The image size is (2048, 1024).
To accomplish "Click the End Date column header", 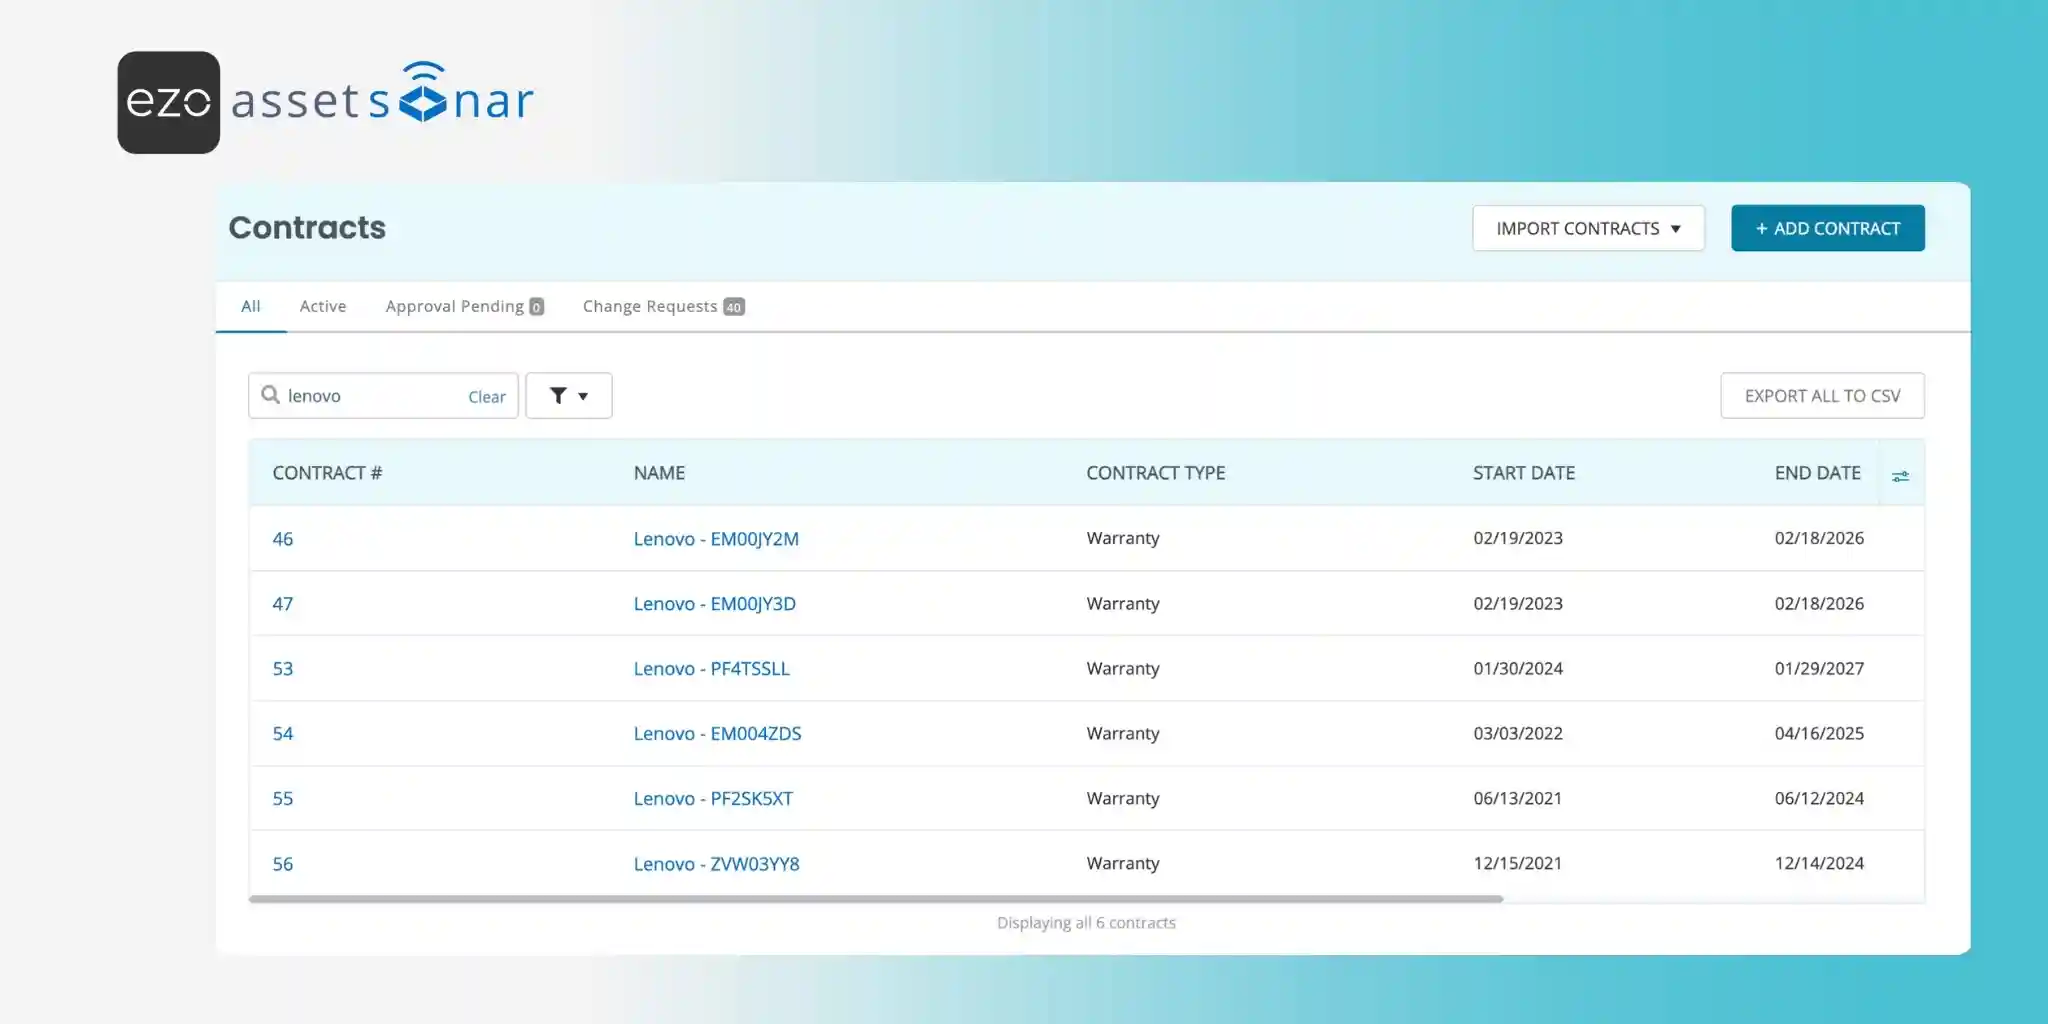I will pos(1817,473).
